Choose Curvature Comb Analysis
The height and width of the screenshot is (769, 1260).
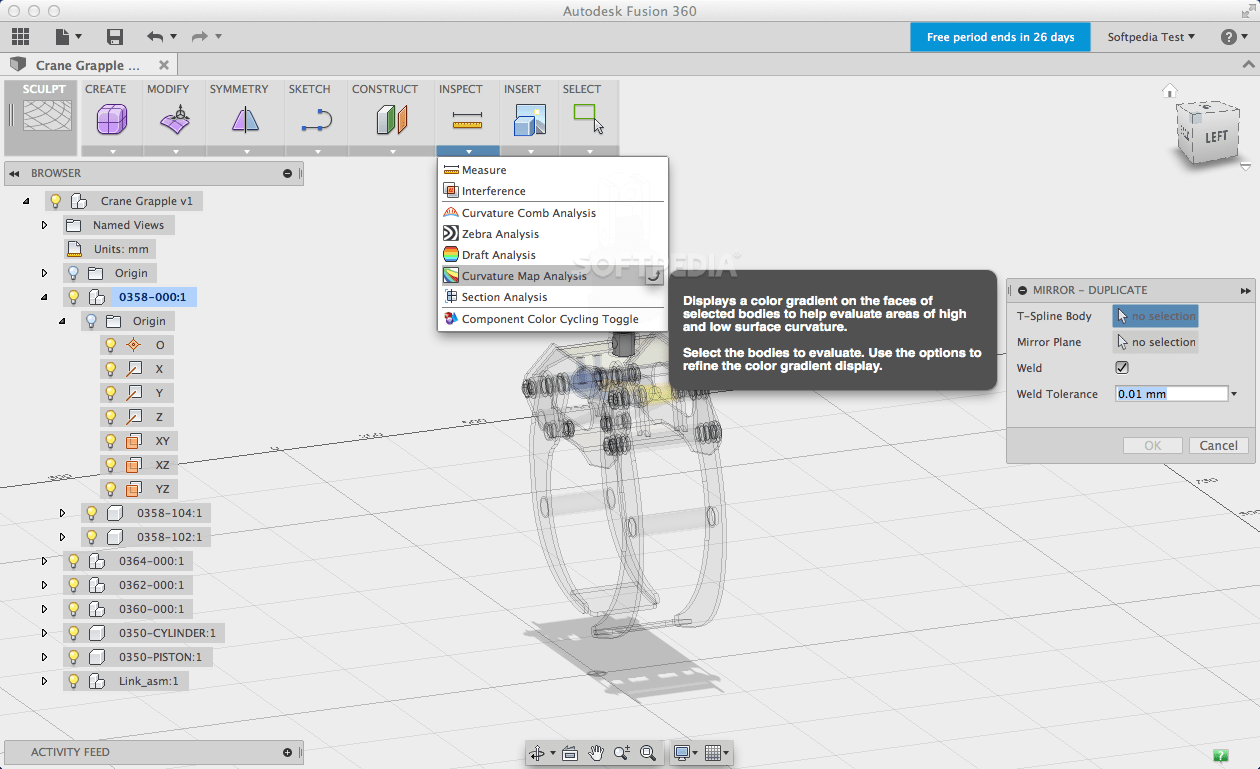point(553,213)
